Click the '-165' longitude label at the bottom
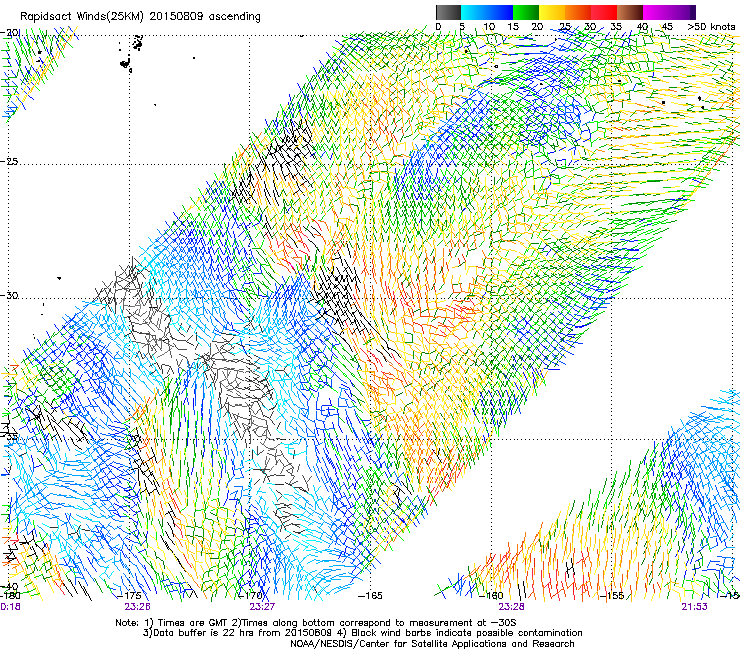The image size is (740, 650). pos(370,596)
